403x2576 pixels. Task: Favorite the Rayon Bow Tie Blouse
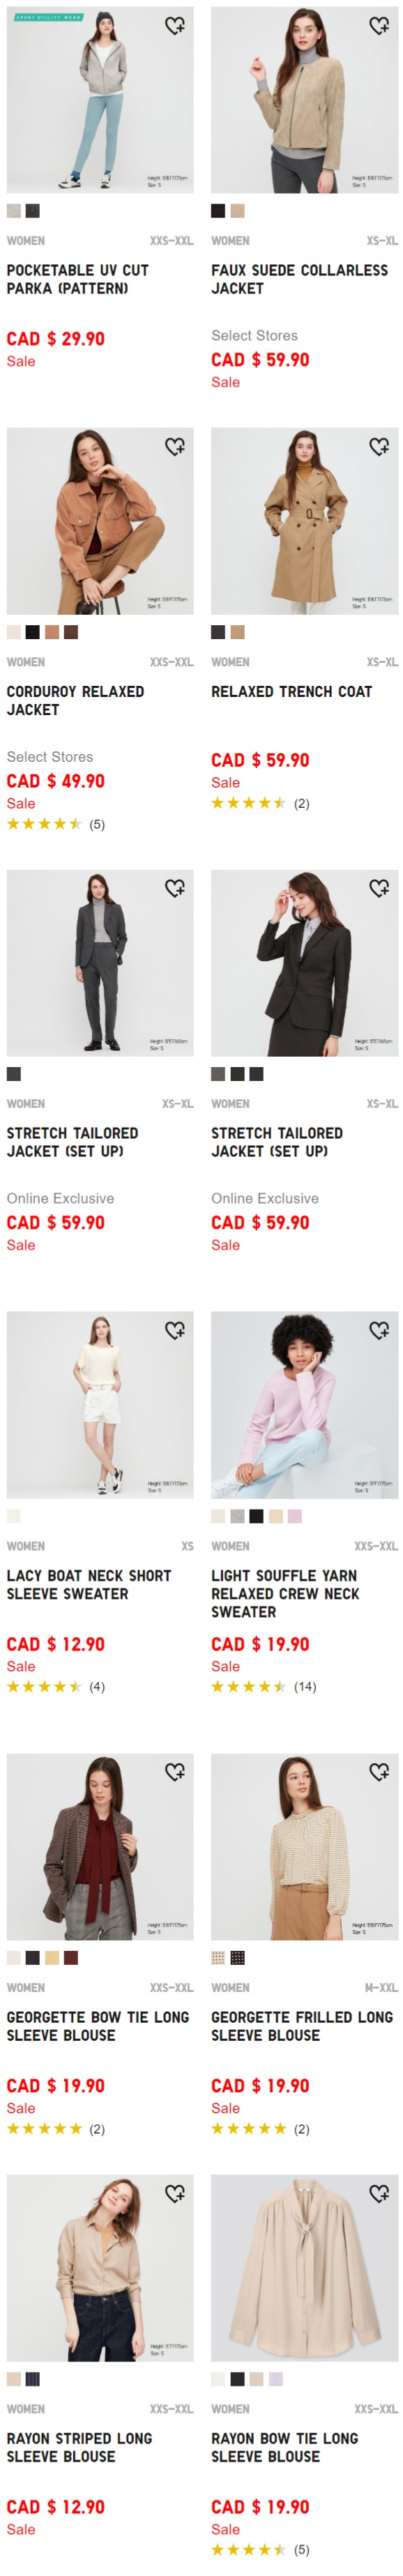378,2193
